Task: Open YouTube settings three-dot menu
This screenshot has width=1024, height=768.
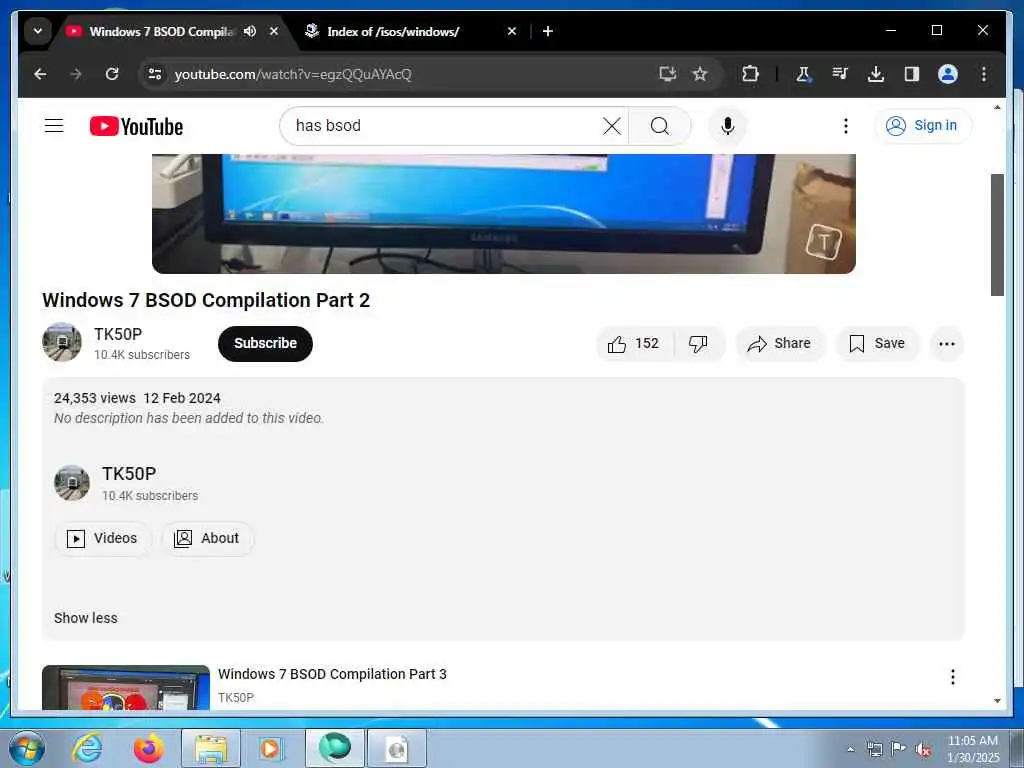Action: pyautogui.click(x=846, y=125)
